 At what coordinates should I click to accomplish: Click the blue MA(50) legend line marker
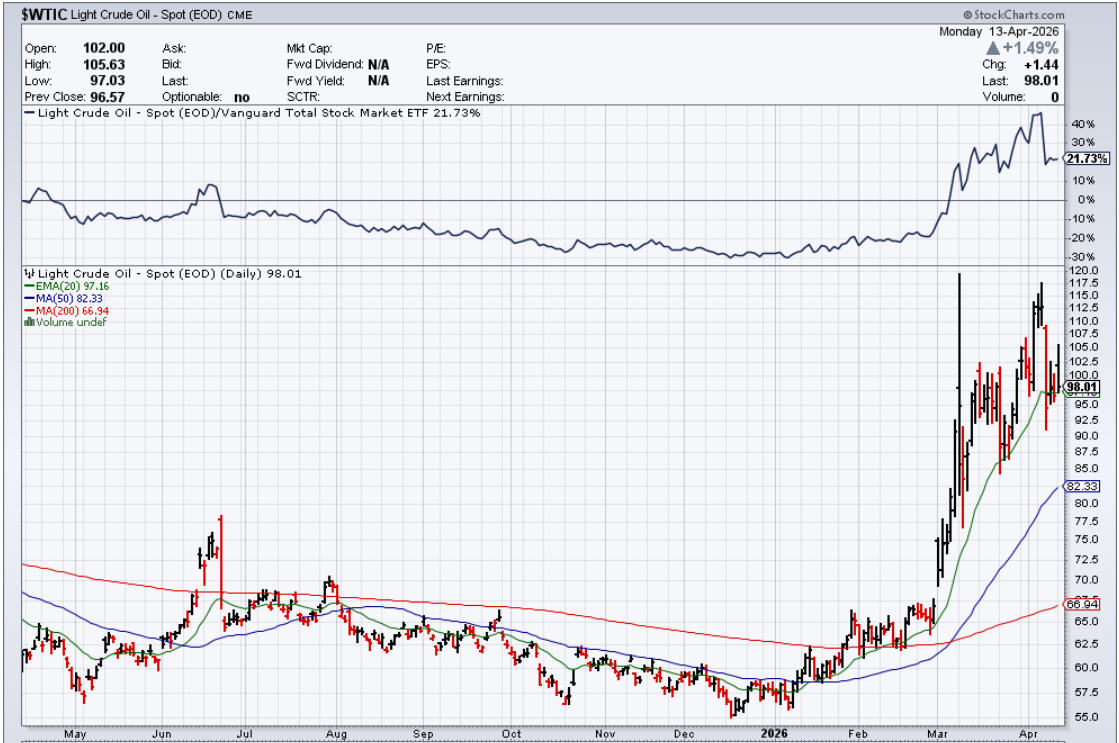pyautogui.click(x=28, y=297)
